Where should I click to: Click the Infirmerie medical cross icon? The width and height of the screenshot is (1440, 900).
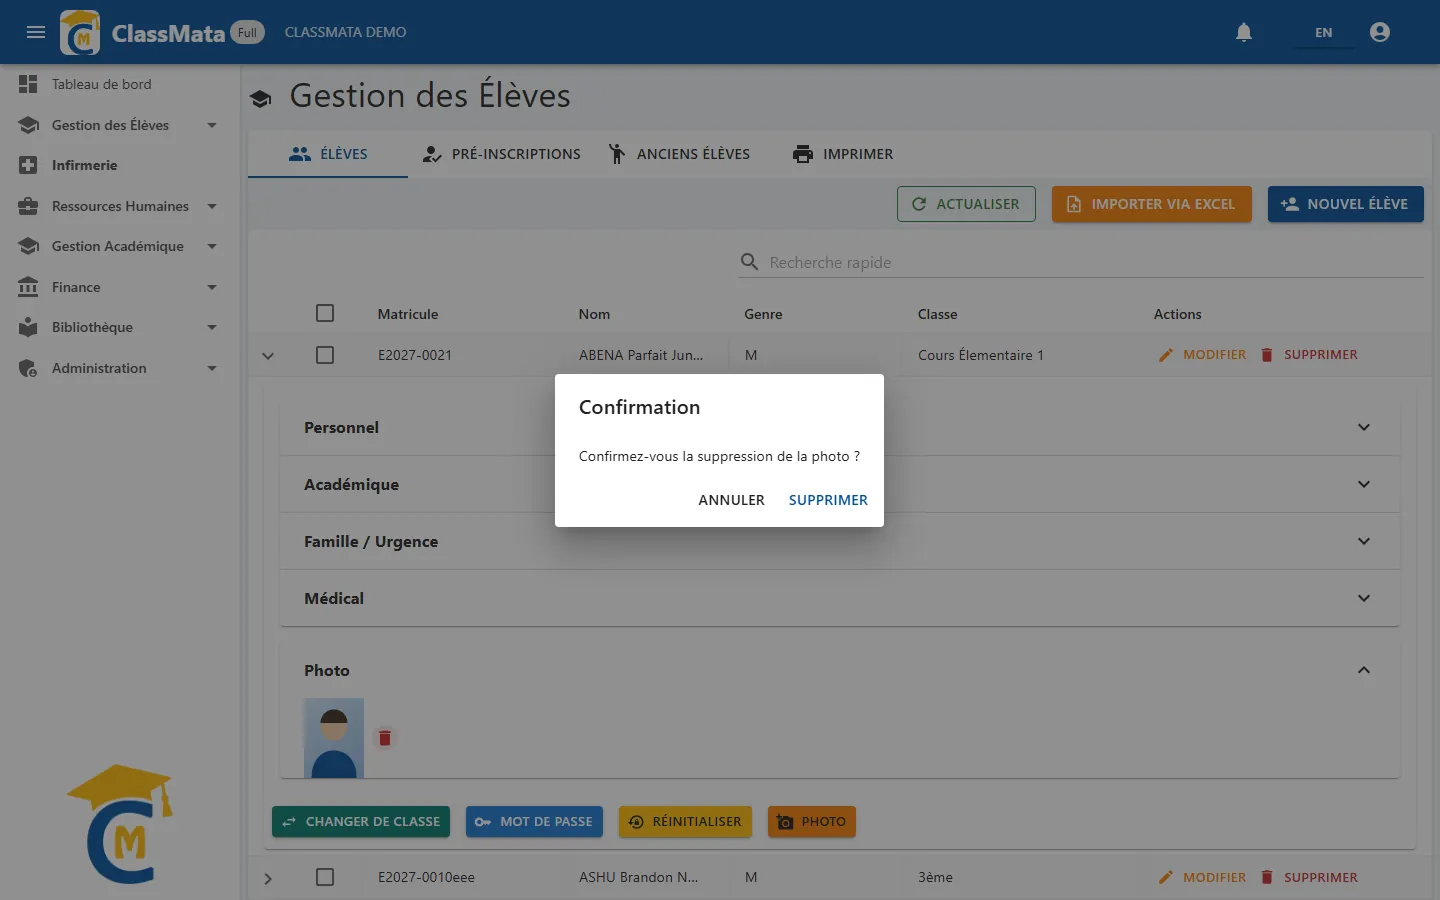pos(28,165)
